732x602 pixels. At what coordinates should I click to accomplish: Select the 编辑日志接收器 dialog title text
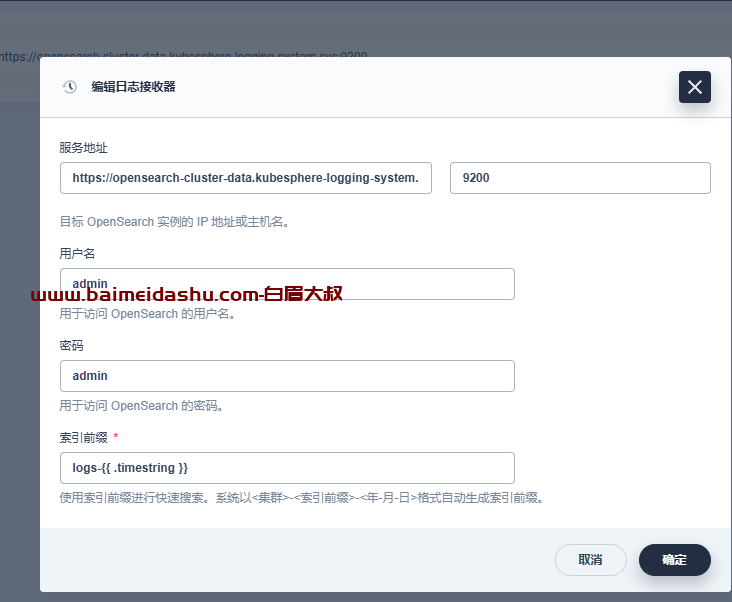(x=133, y=87)
